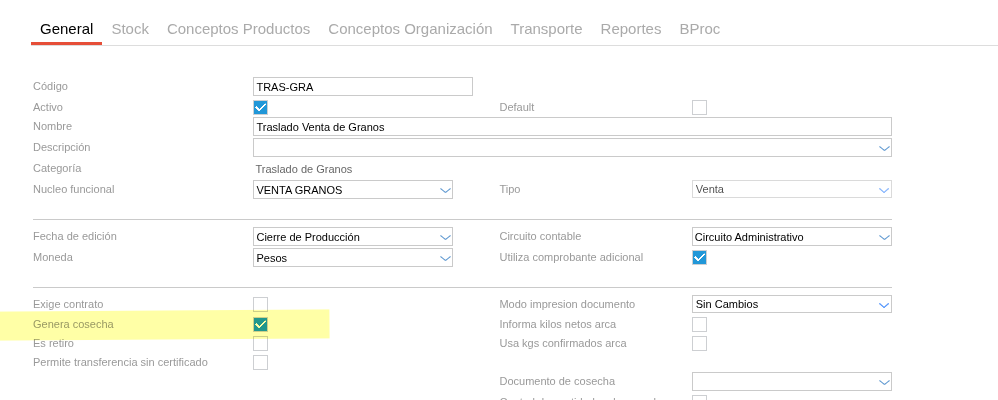Open the Conceptos Productos tab
Viewport: 998px width, 400px height.
tap(238, 29)
